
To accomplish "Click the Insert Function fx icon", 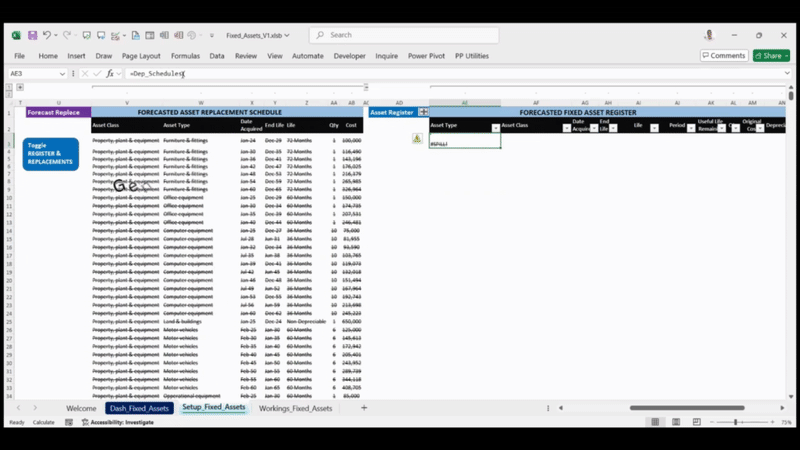I will [x=110, y=73].
